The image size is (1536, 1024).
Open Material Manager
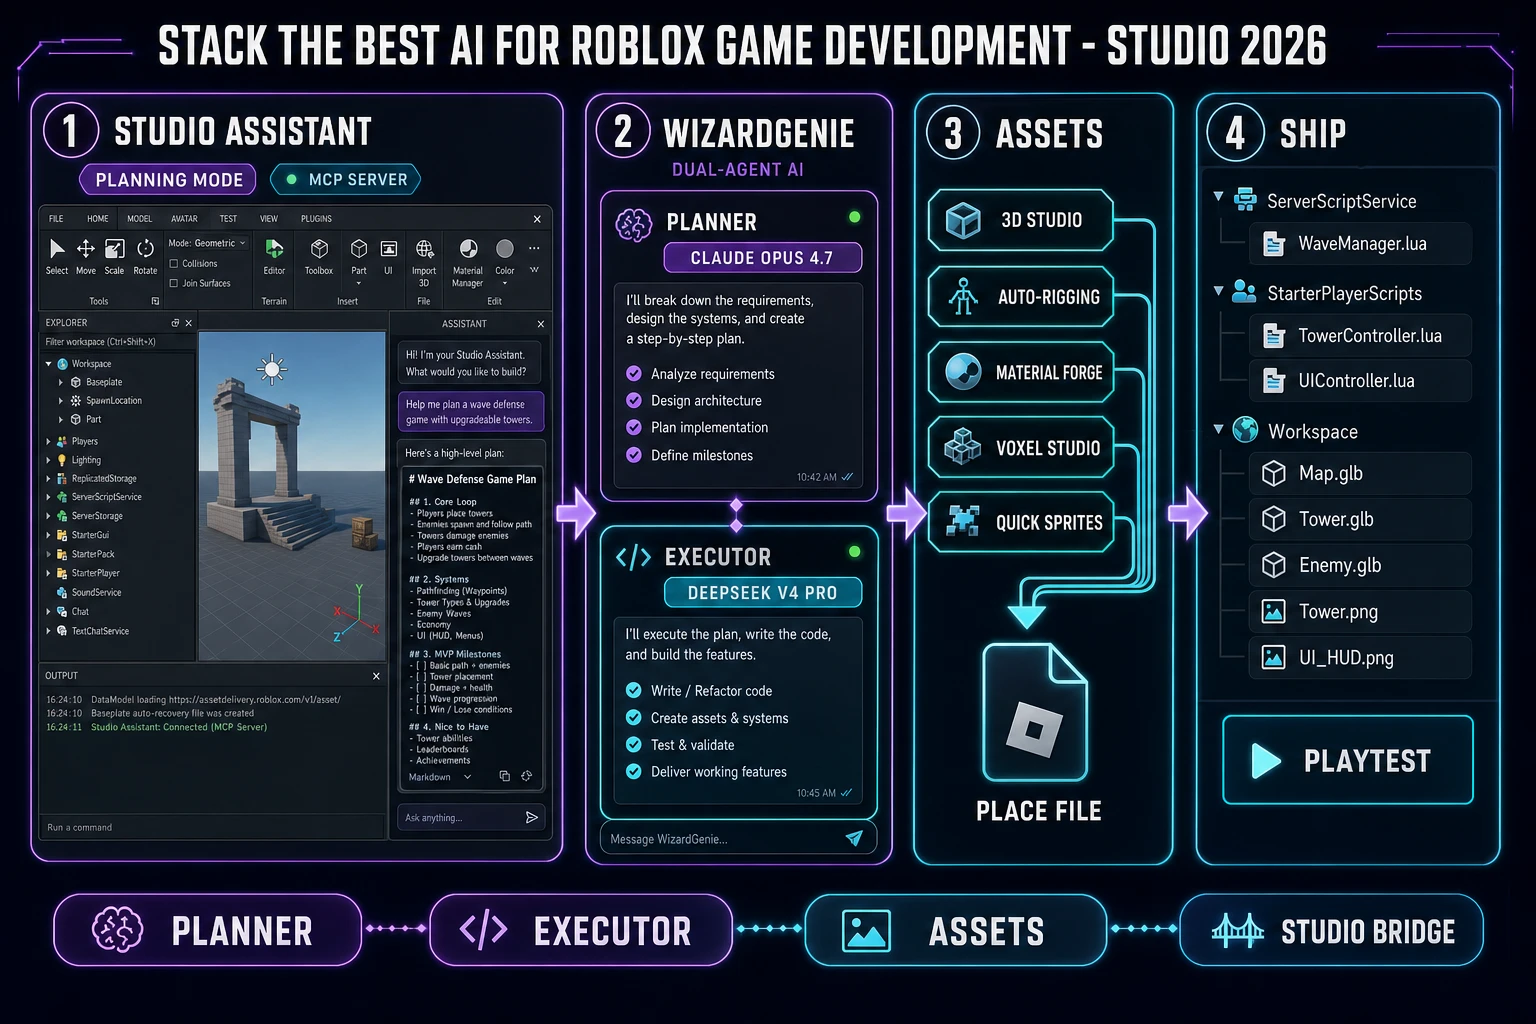coord(468,262)
